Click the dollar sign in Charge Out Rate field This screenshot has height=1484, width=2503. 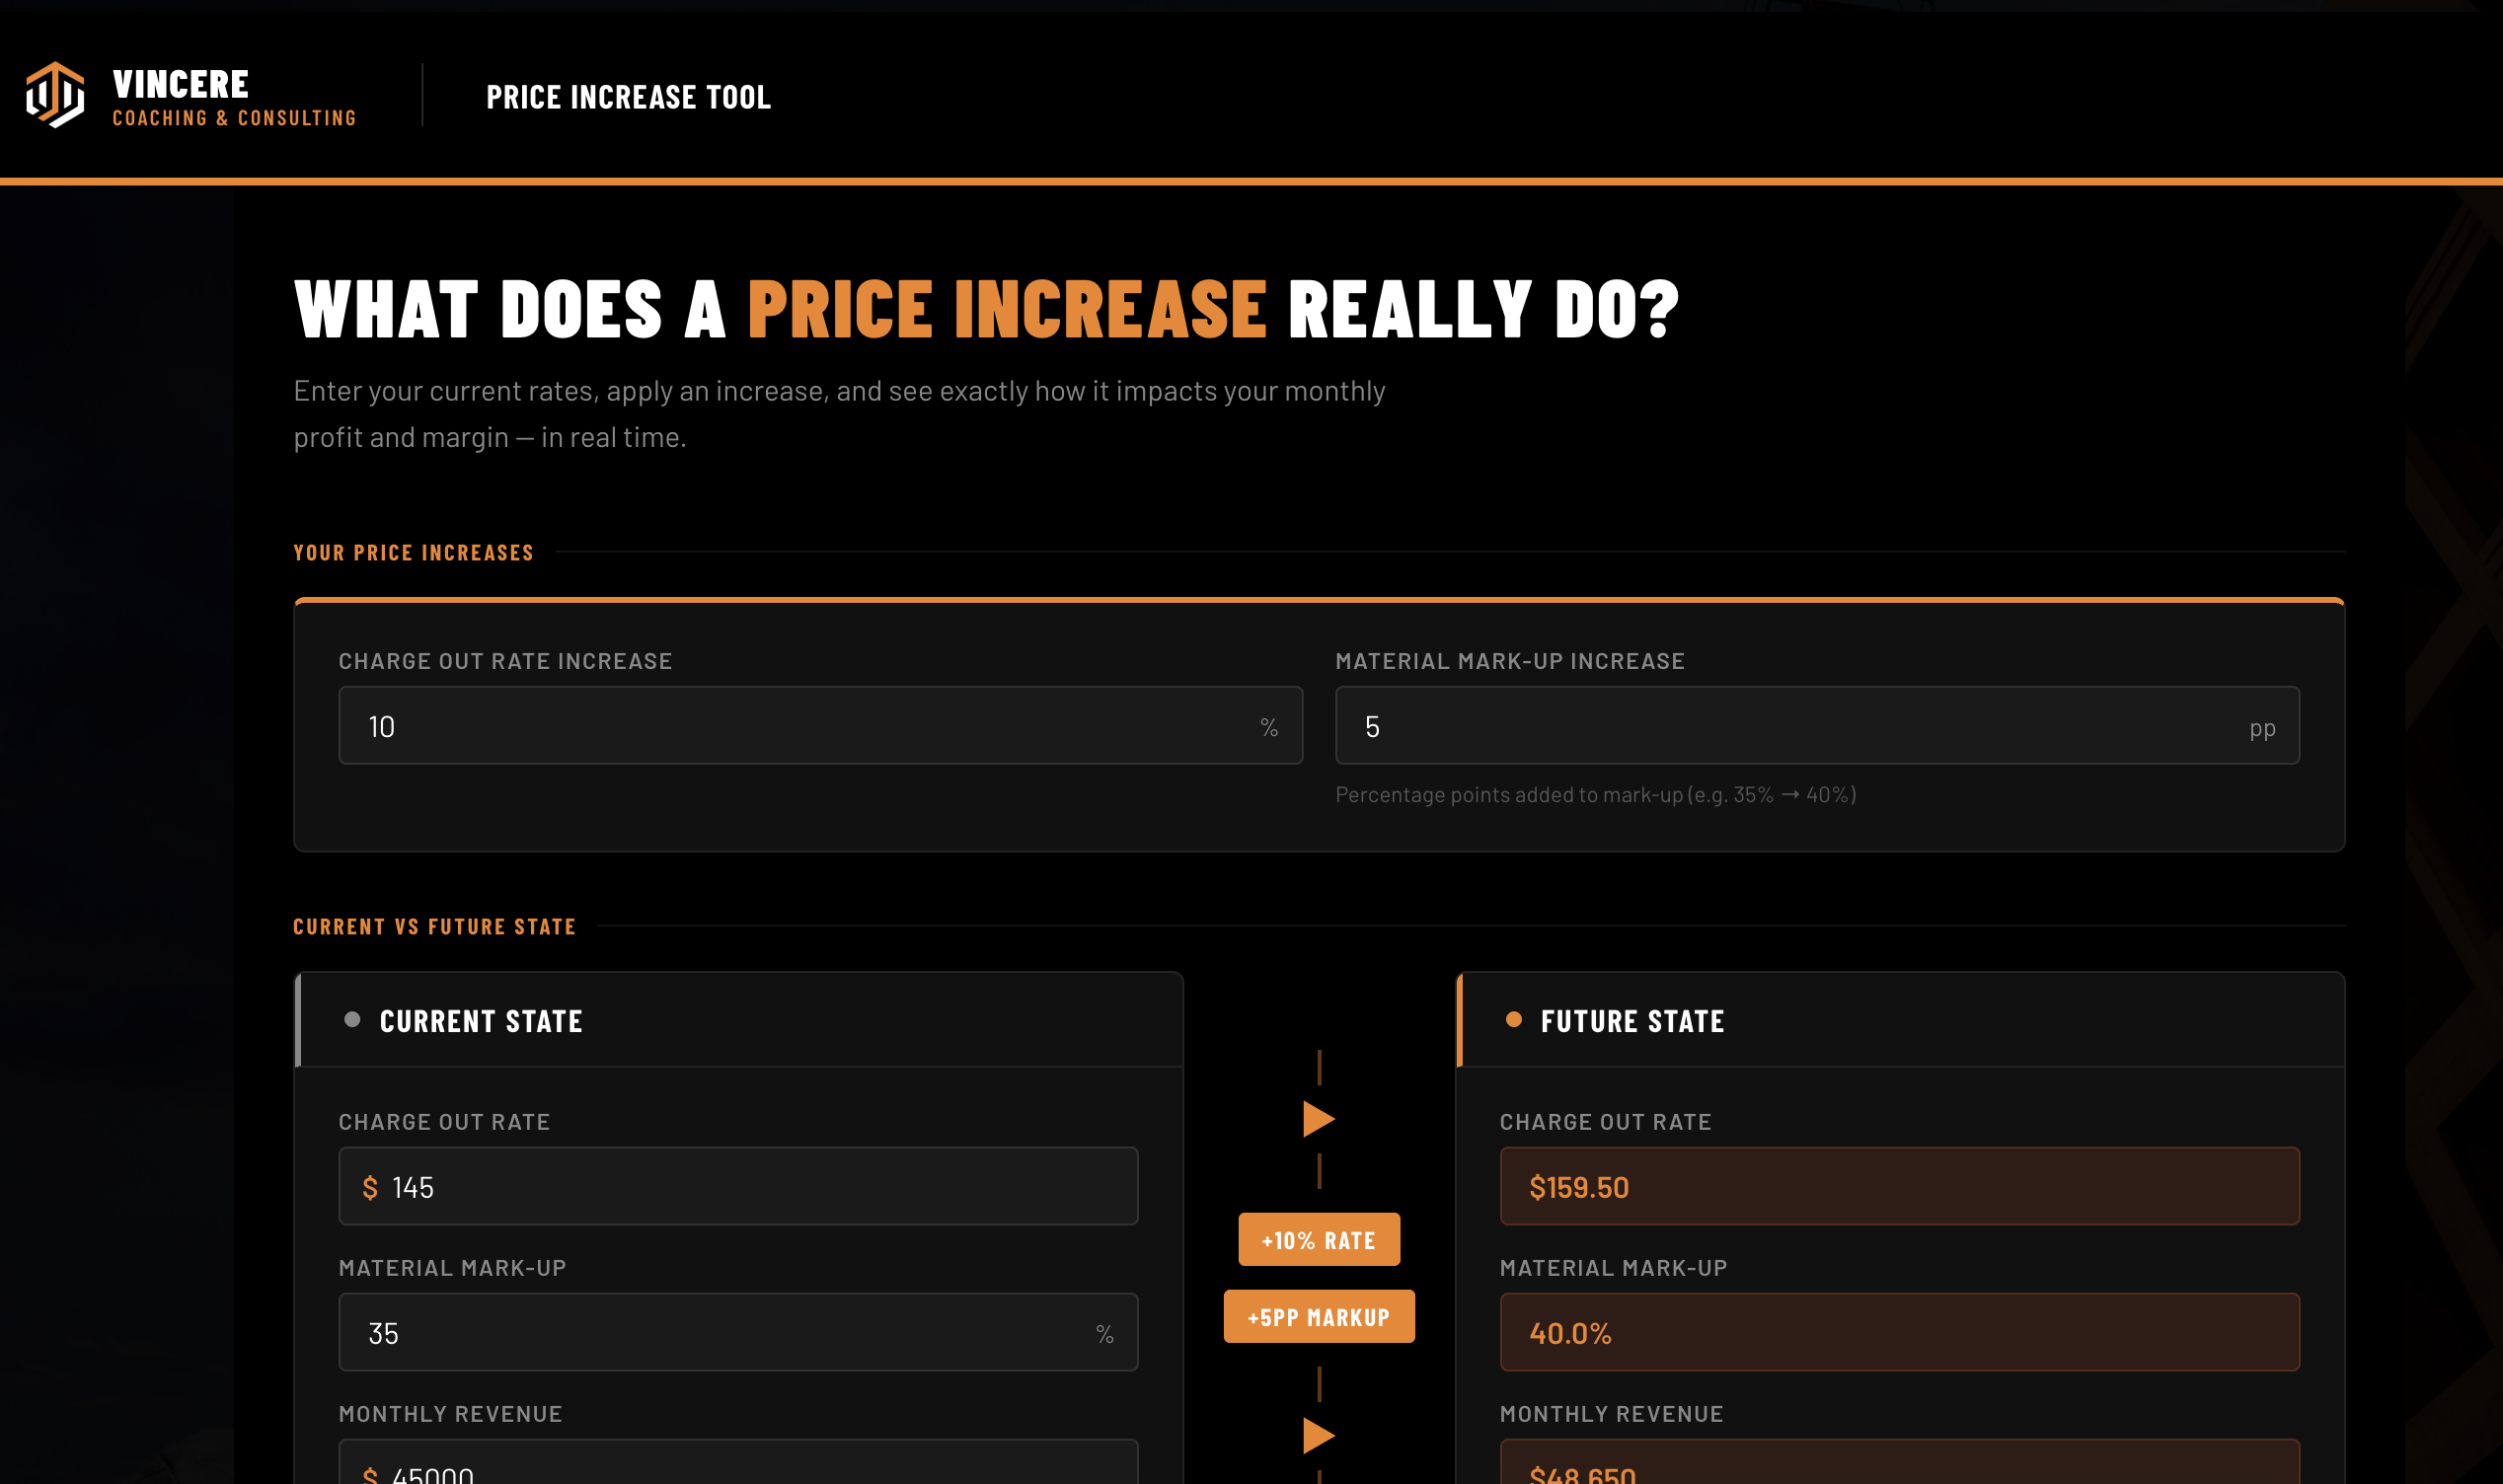pyautogui.click(x=370, y=1188)
